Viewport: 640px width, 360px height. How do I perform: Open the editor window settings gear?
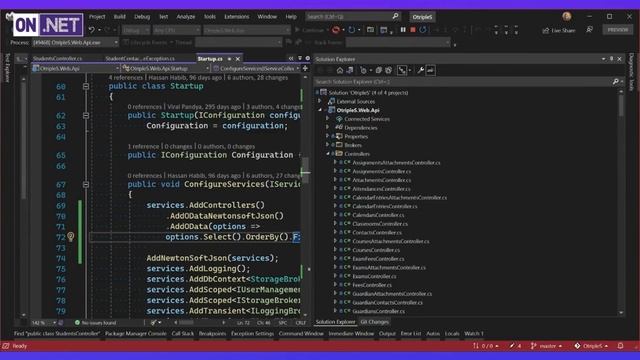point(308,59)
